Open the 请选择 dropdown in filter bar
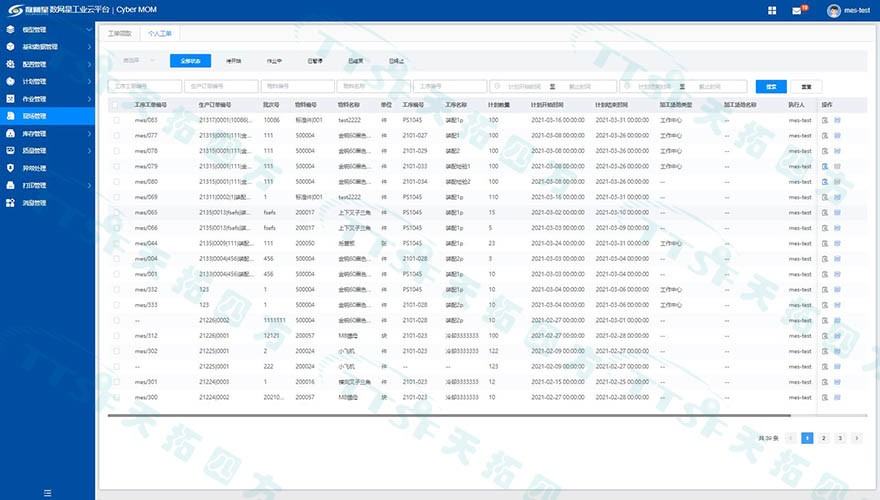 pyautogui.click(x=135, y=61)
